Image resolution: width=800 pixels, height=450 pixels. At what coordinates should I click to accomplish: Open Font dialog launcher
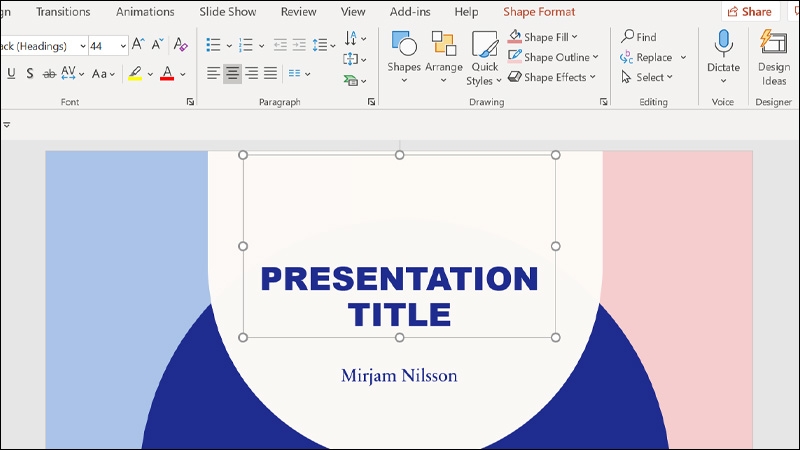click(x=190, y=102)
